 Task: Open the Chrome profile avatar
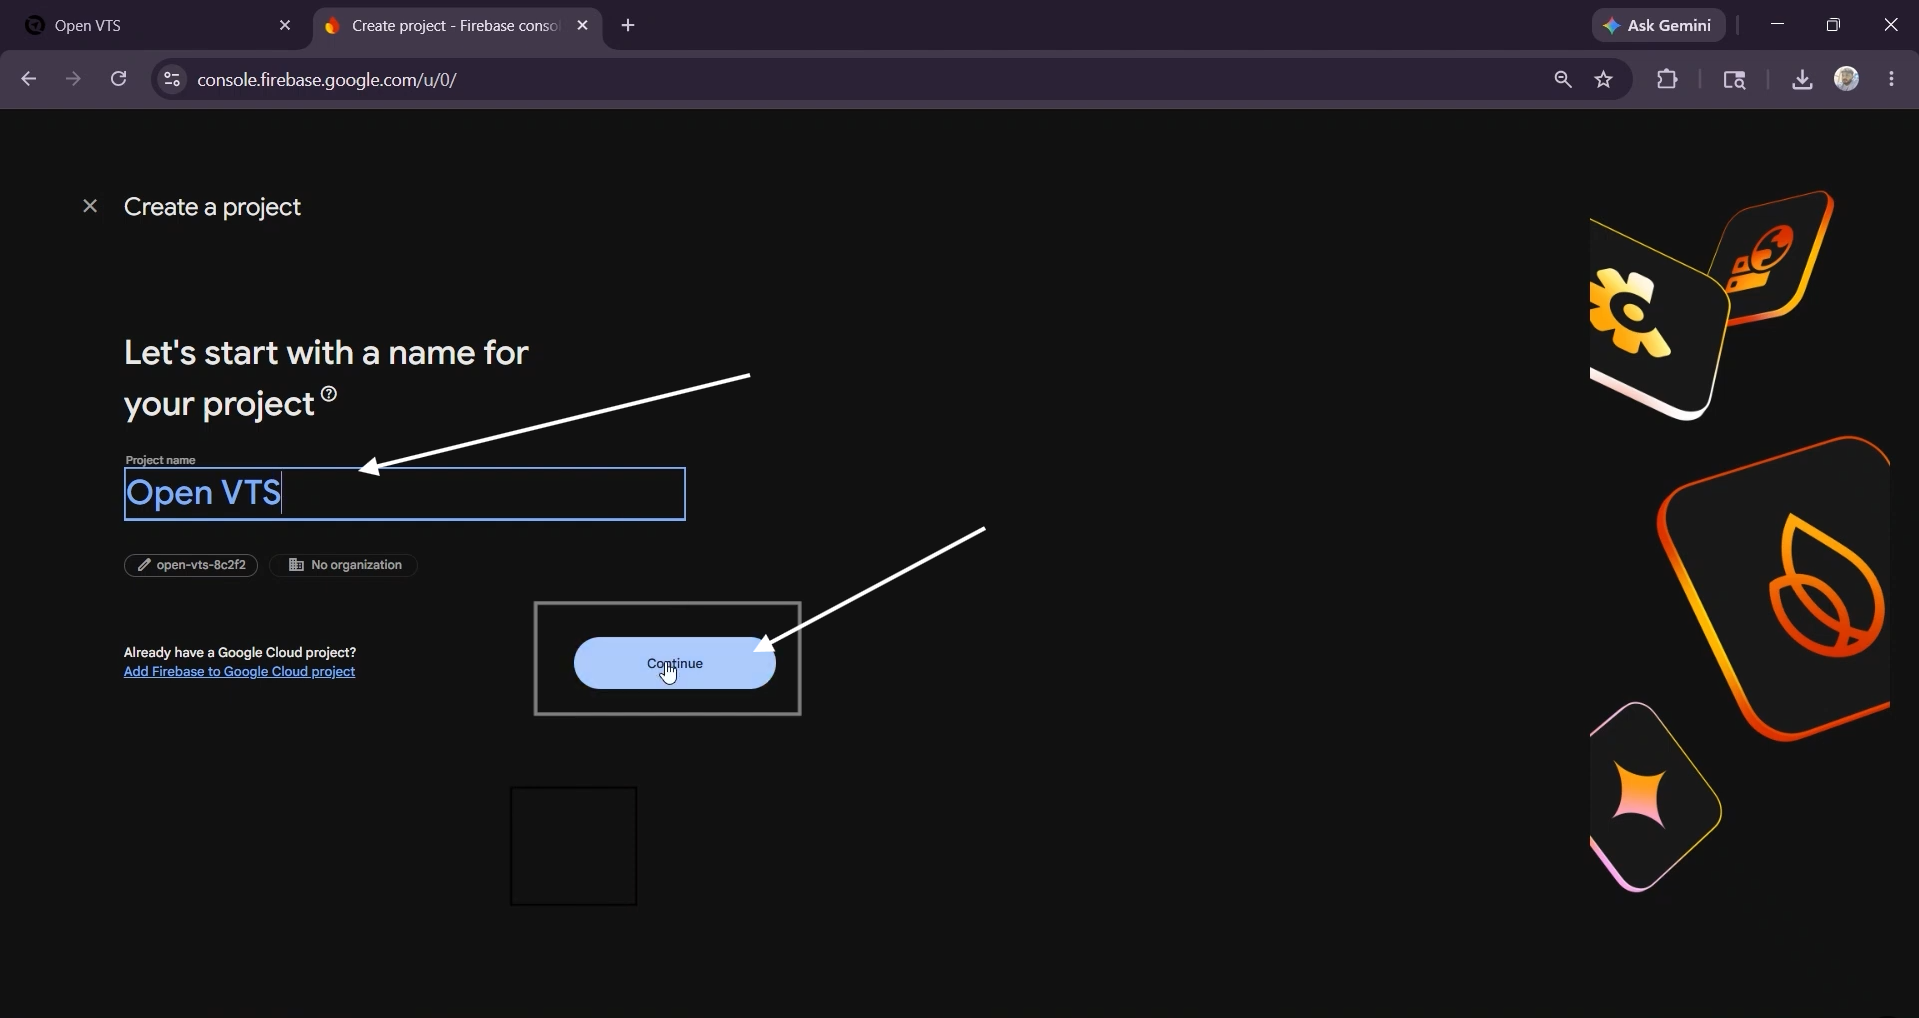tap(1847, 80)
